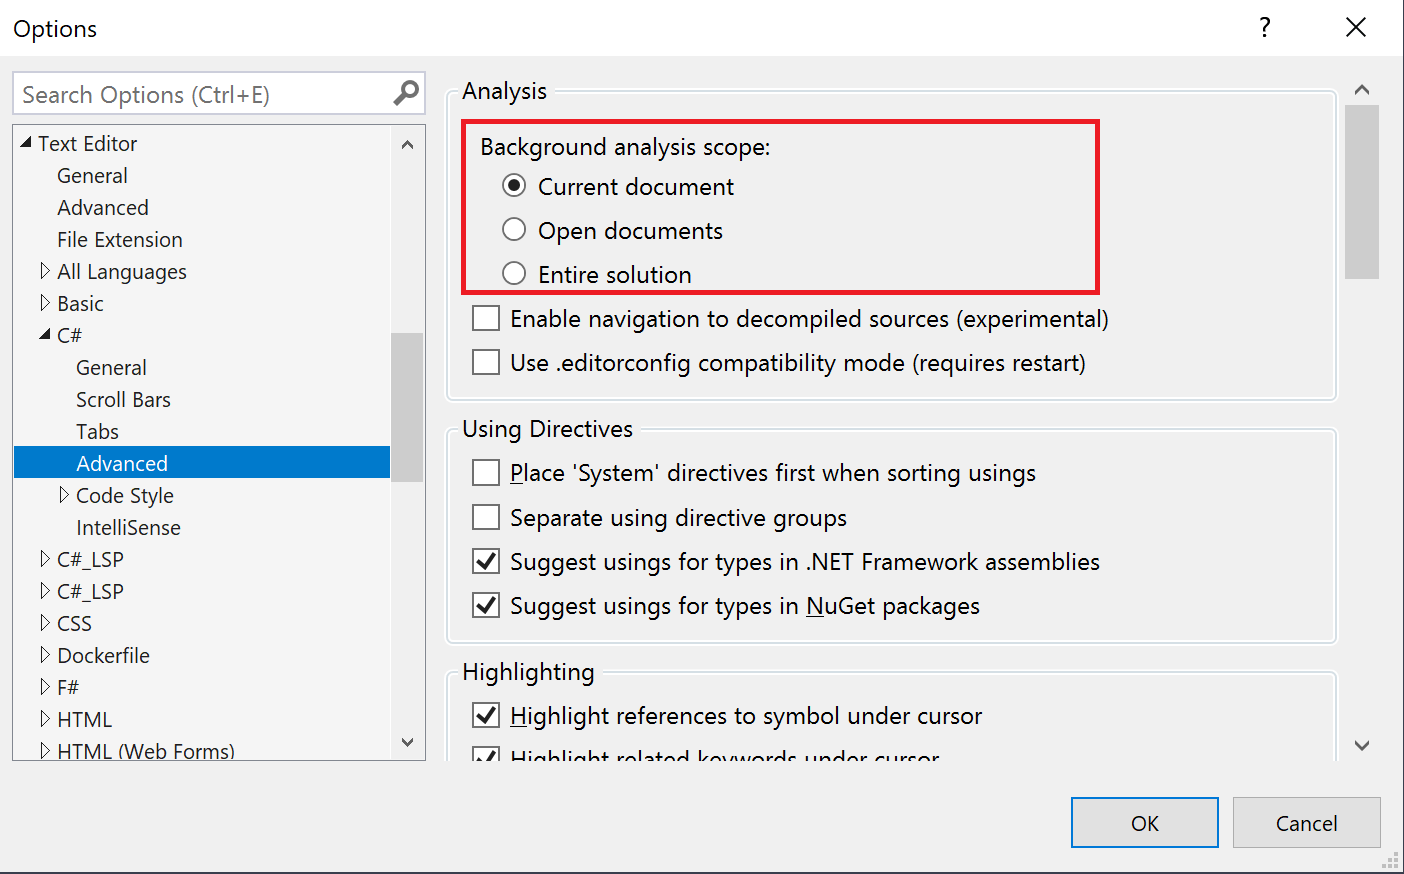The image size is (1404, 874).
Task: Click the Help question mark icon
Action: click(x=1264, y=28)
